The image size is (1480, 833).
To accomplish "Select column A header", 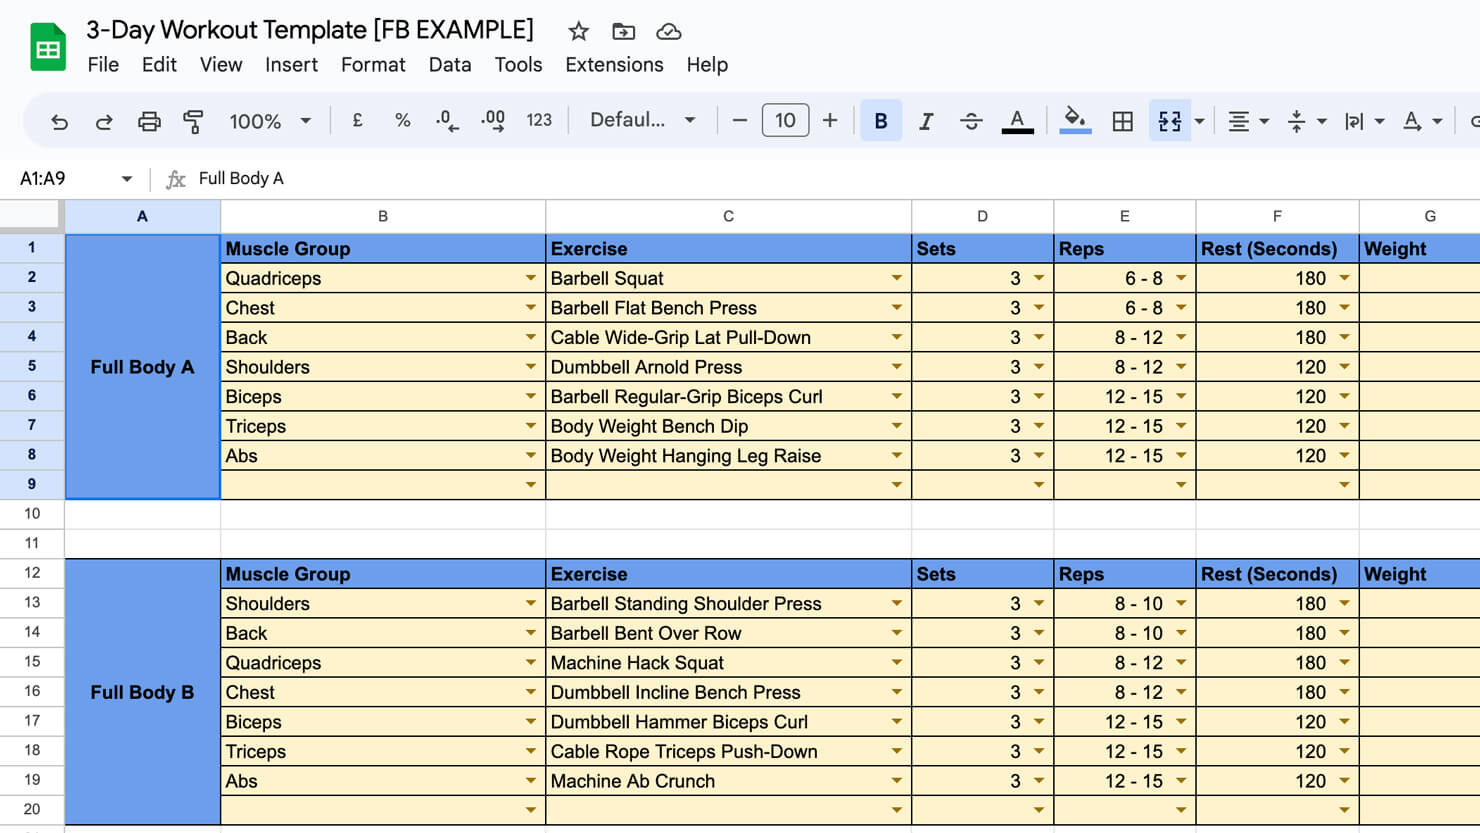I will point(142,216).
